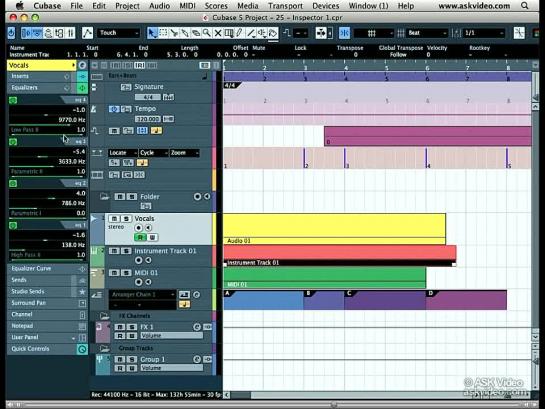This screenshot has width=545, height=409.
Task: Solo the MIDI 01 track
Action: click(x=126, y=273)
